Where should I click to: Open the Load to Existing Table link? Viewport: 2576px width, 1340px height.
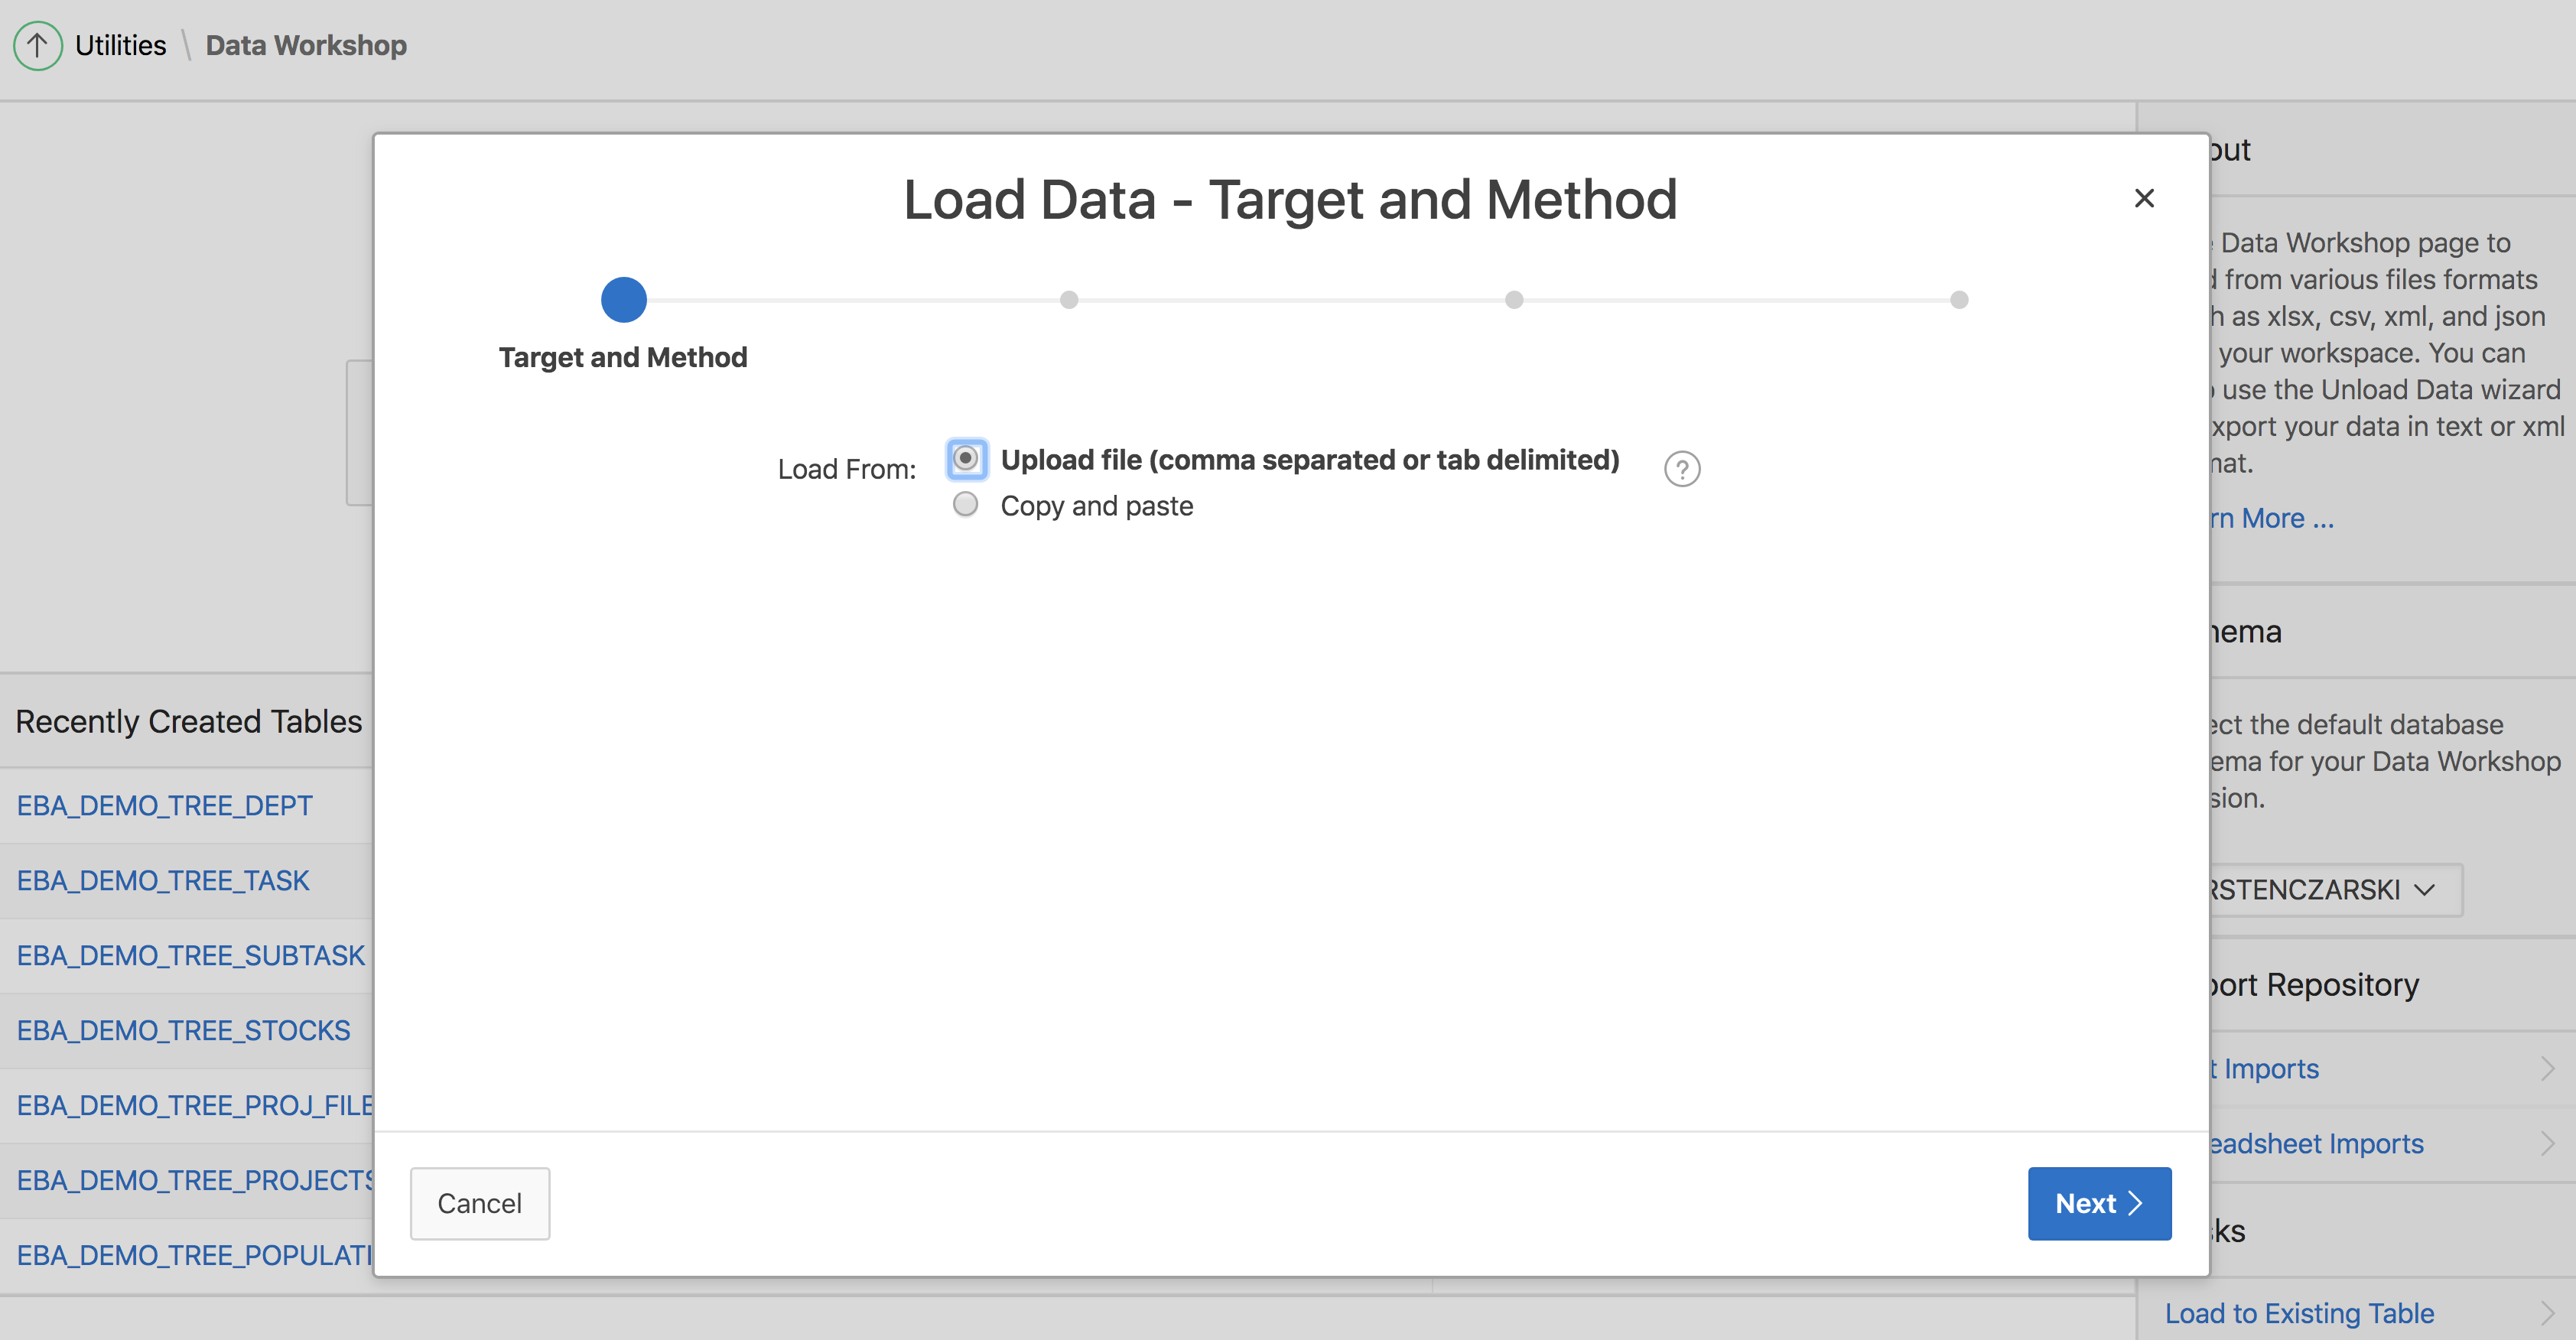tap(2299, 1313)
